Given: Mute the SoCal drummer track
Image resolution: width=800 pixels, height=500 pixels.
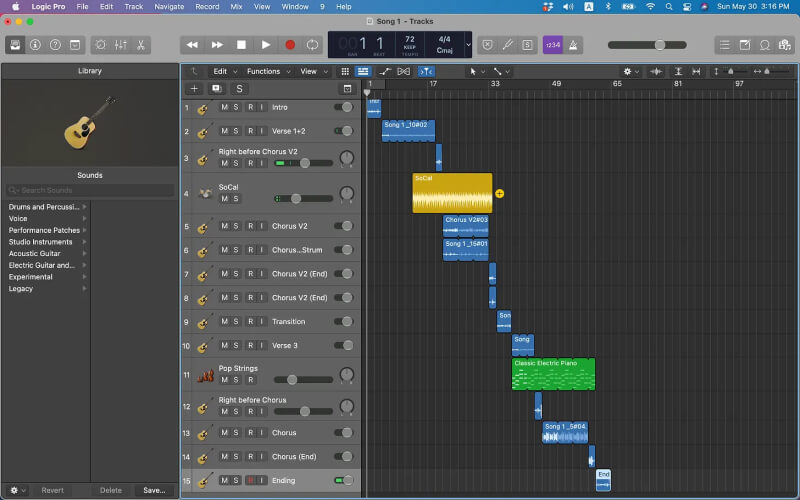Looking at the screenshot, I should (224, 199).
